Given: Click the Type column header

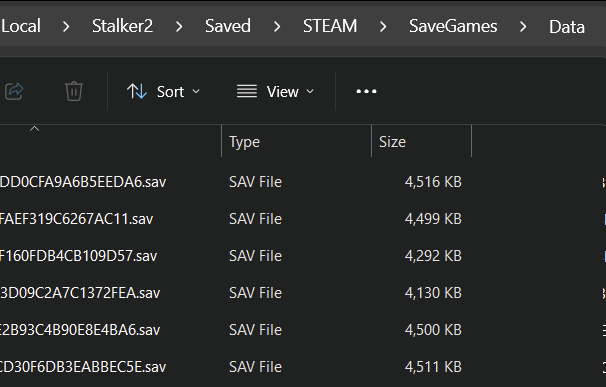Looking at the screenshot, I should tap(296, 142).
